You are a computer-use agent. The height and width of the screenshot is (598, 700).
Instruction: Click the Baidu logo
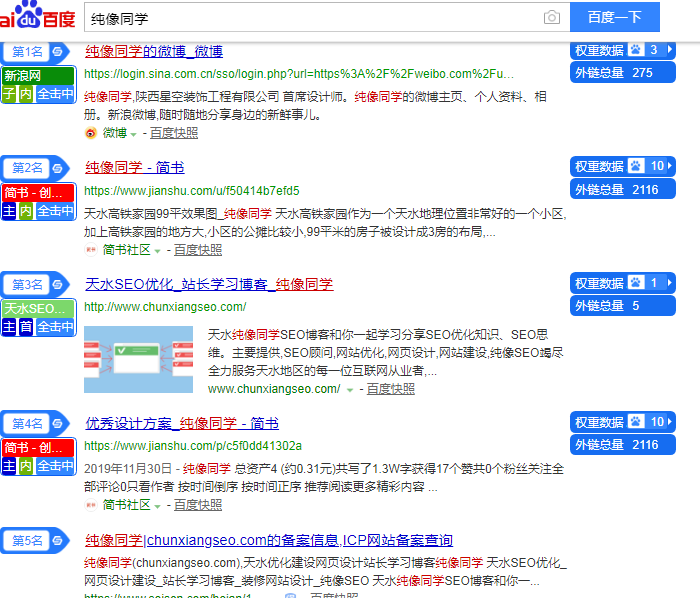pos(38,15)
